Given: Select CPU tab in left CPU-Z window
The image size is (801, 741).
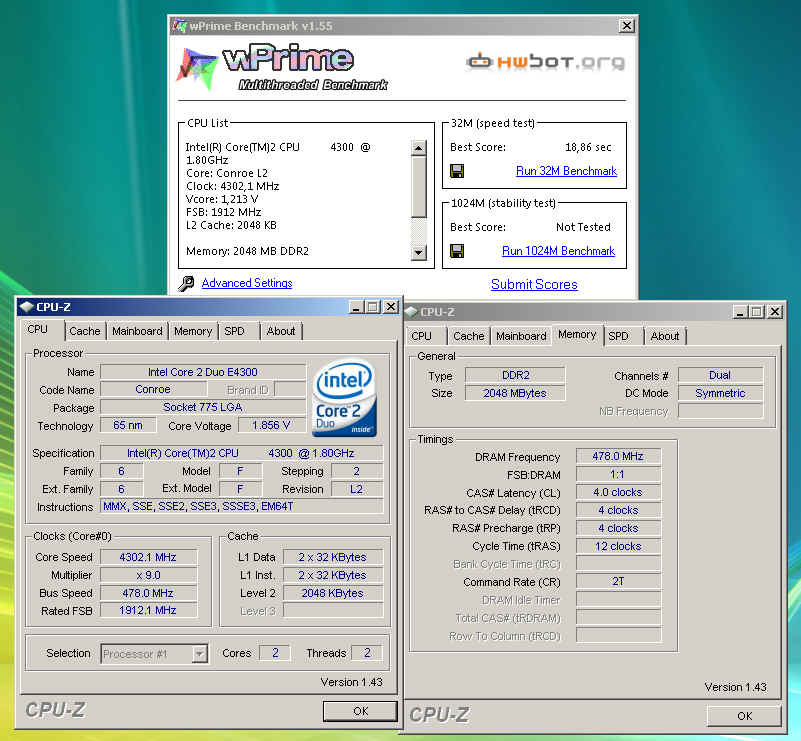Looking at the screenshot, I should click(x=38, y=329).
